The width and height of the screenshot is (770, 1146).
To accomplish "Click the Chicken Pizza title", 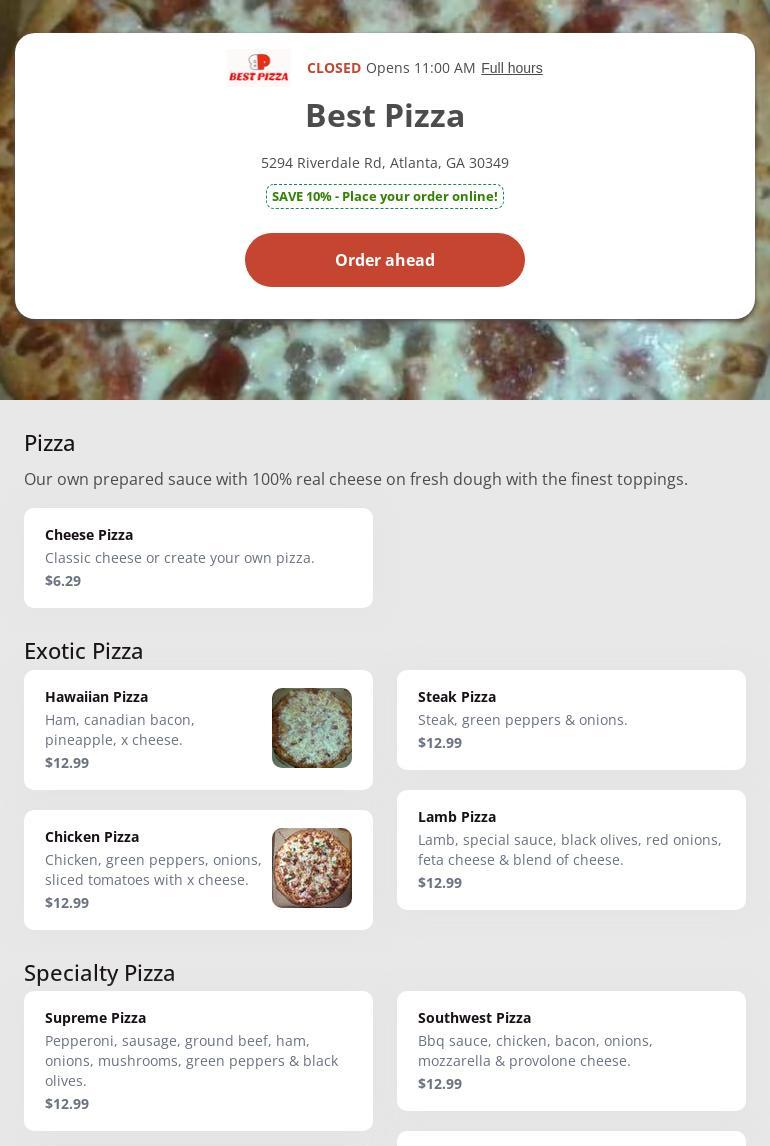I will 92,837.
